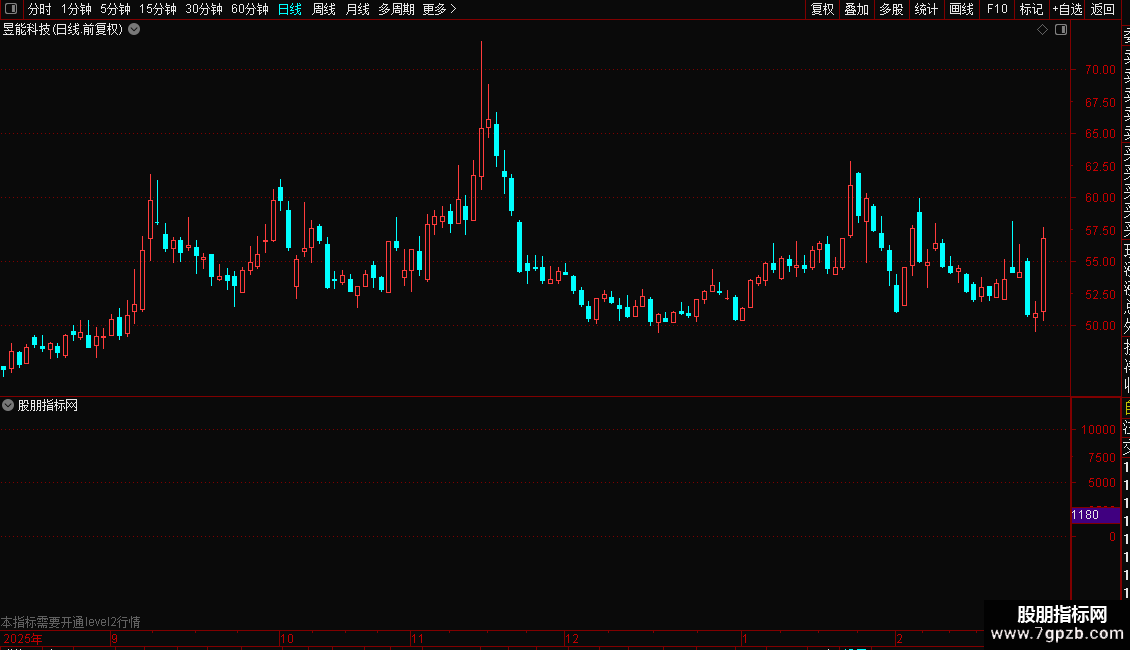
Task: Click the month 10 date marker
Action: click(287, 639)
